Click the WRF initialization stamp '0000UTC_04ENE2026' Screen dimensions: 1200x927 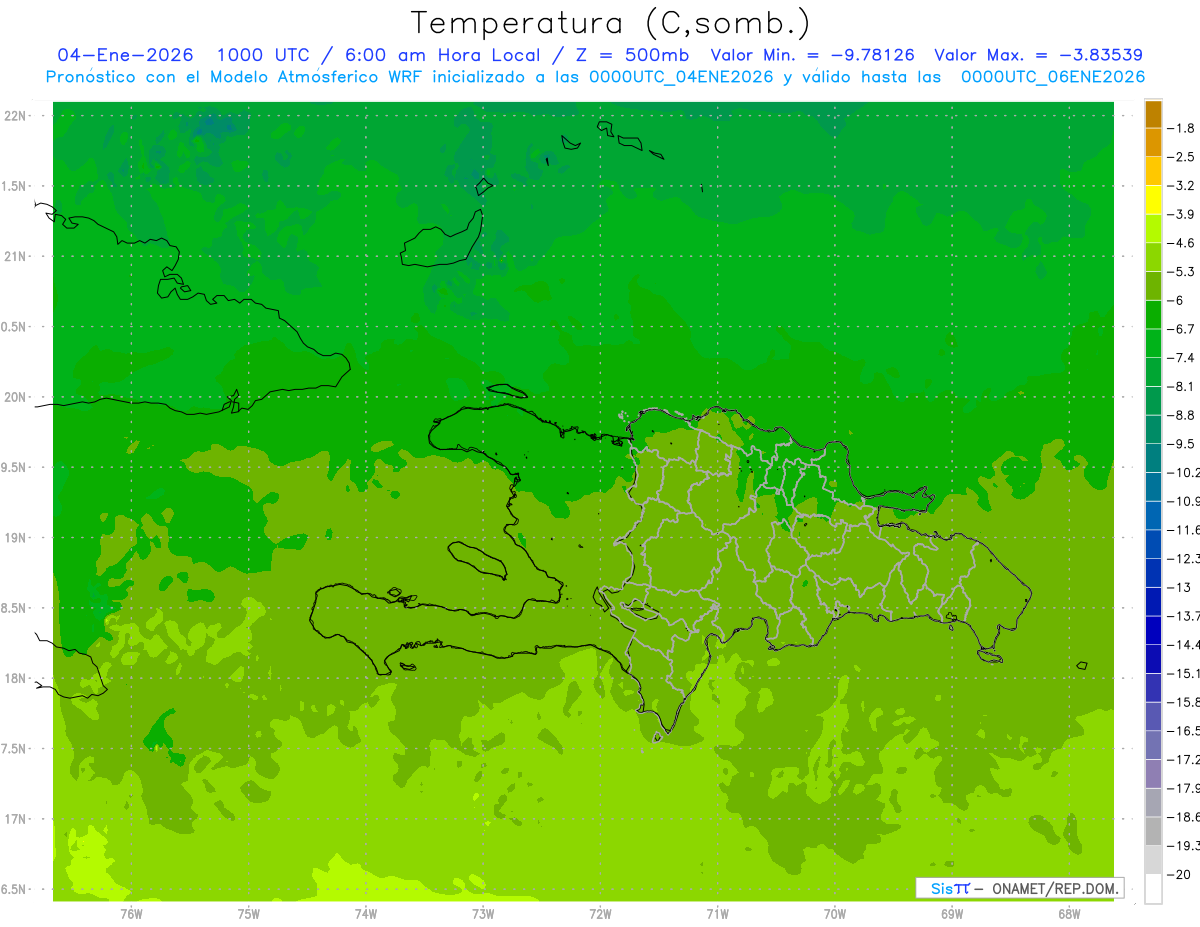pos(682,76)
